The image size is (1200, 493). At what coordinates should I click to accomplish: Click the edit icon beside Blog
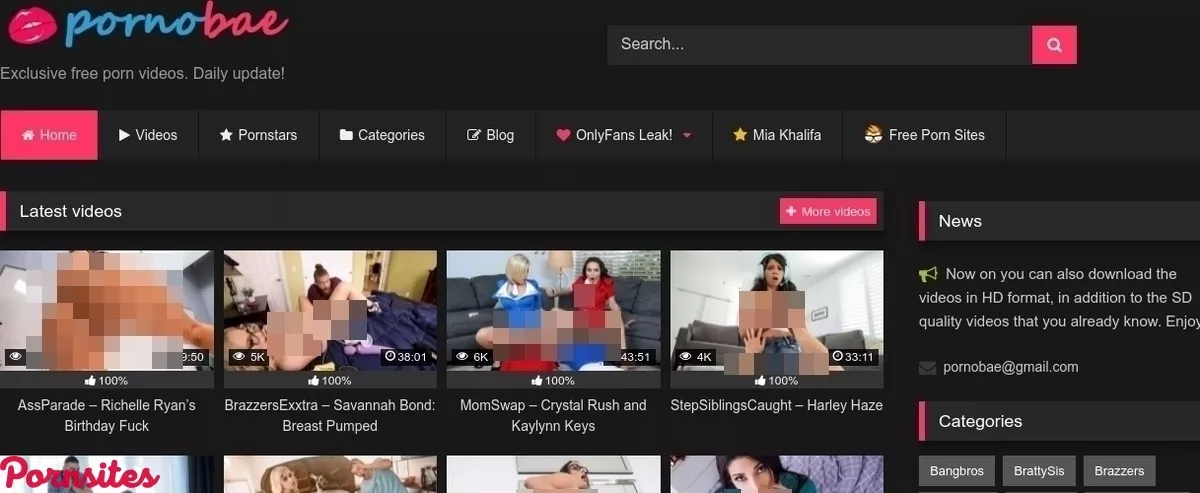[474, 135]
